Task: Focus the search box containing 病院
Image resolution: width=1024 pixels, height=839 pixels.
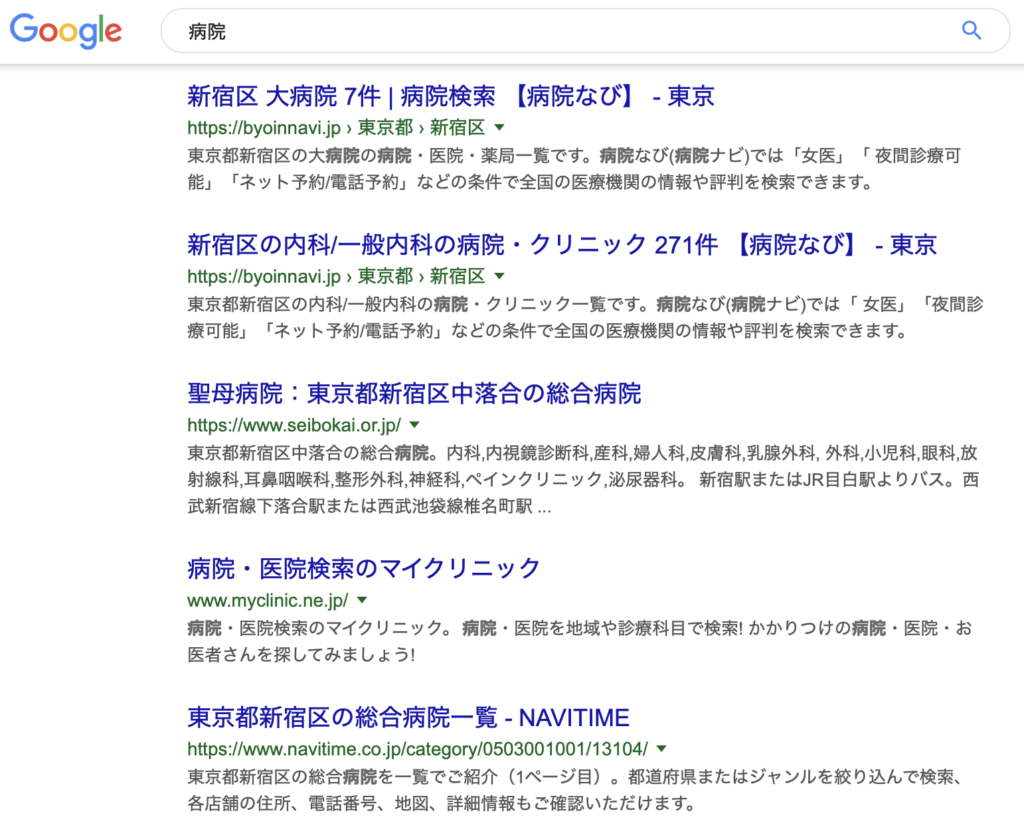Action: (x=560, y=31)
